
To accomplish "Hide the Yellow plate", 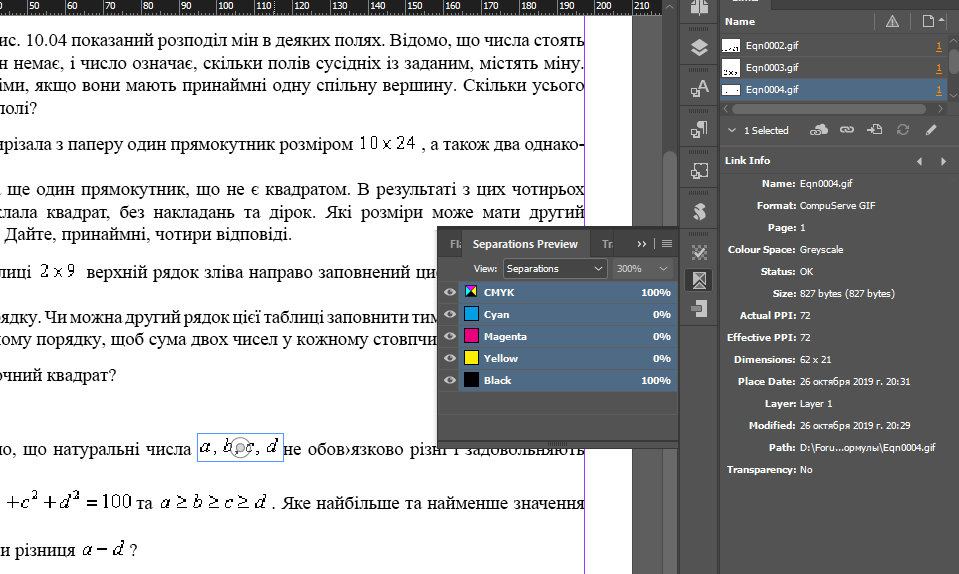I will pos(450,358).
